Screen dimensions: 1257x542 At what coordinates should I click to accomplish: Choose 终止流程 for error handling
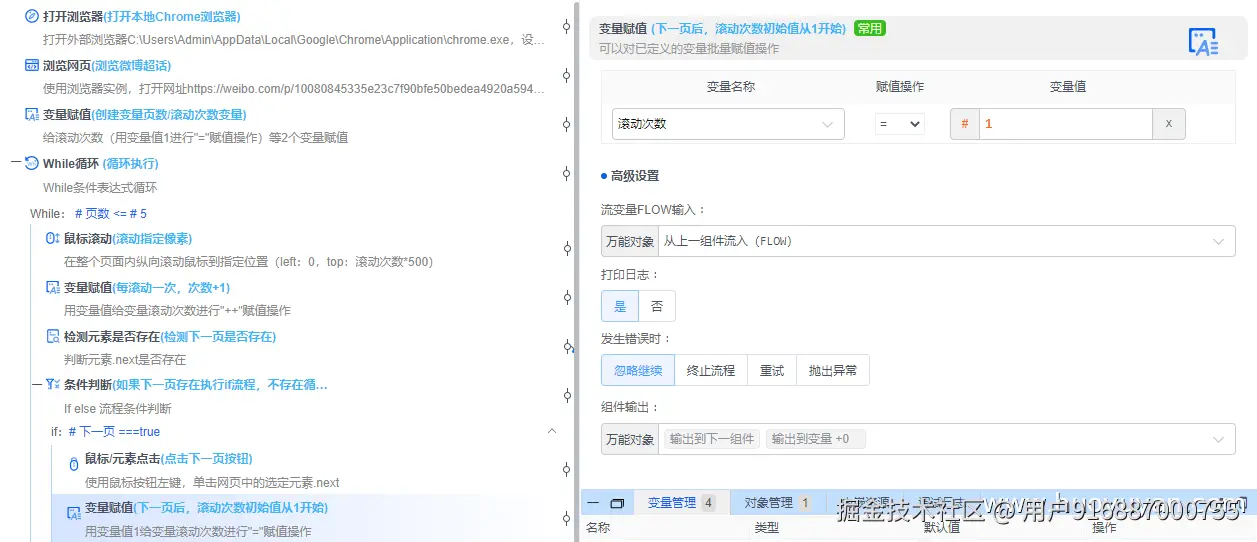pos(711,370)
